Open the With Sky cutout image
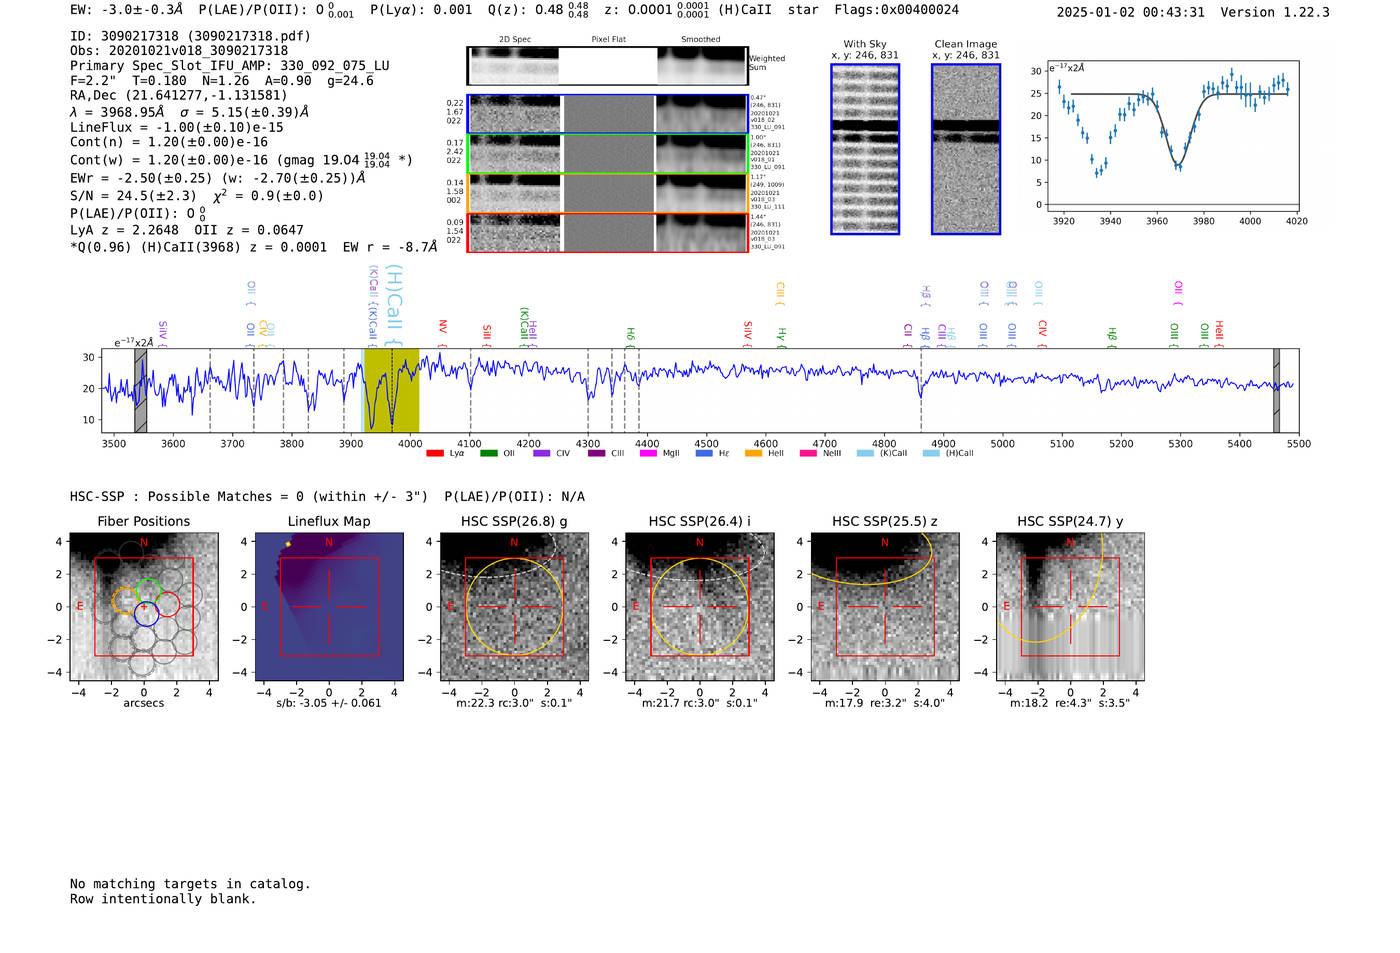Screen dimensions: 1400x953 (865, 149)
